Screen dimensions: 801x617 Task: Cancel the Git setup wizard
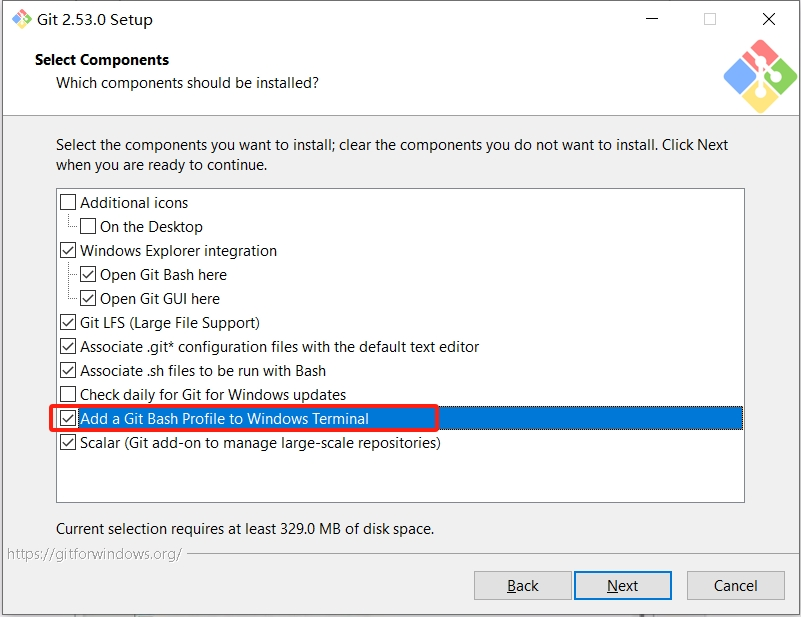pos(735,585)
